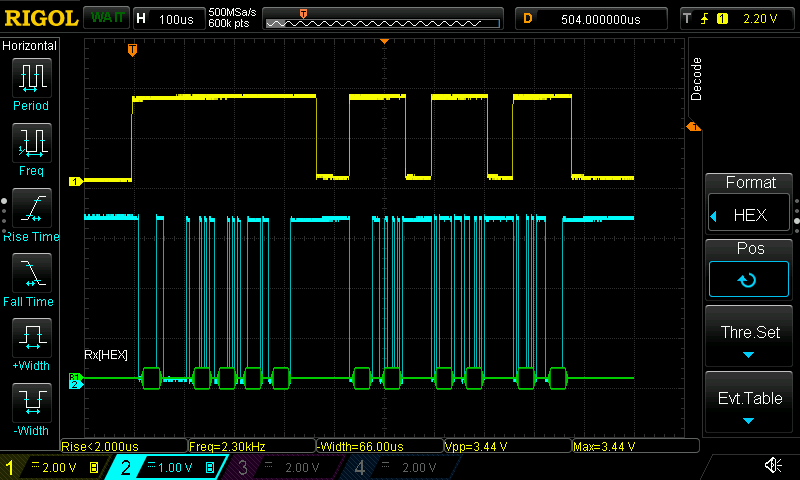Select the Rise Time measurement icon
Viewport: 800px width, 480px height.
(x=32, y=208)
